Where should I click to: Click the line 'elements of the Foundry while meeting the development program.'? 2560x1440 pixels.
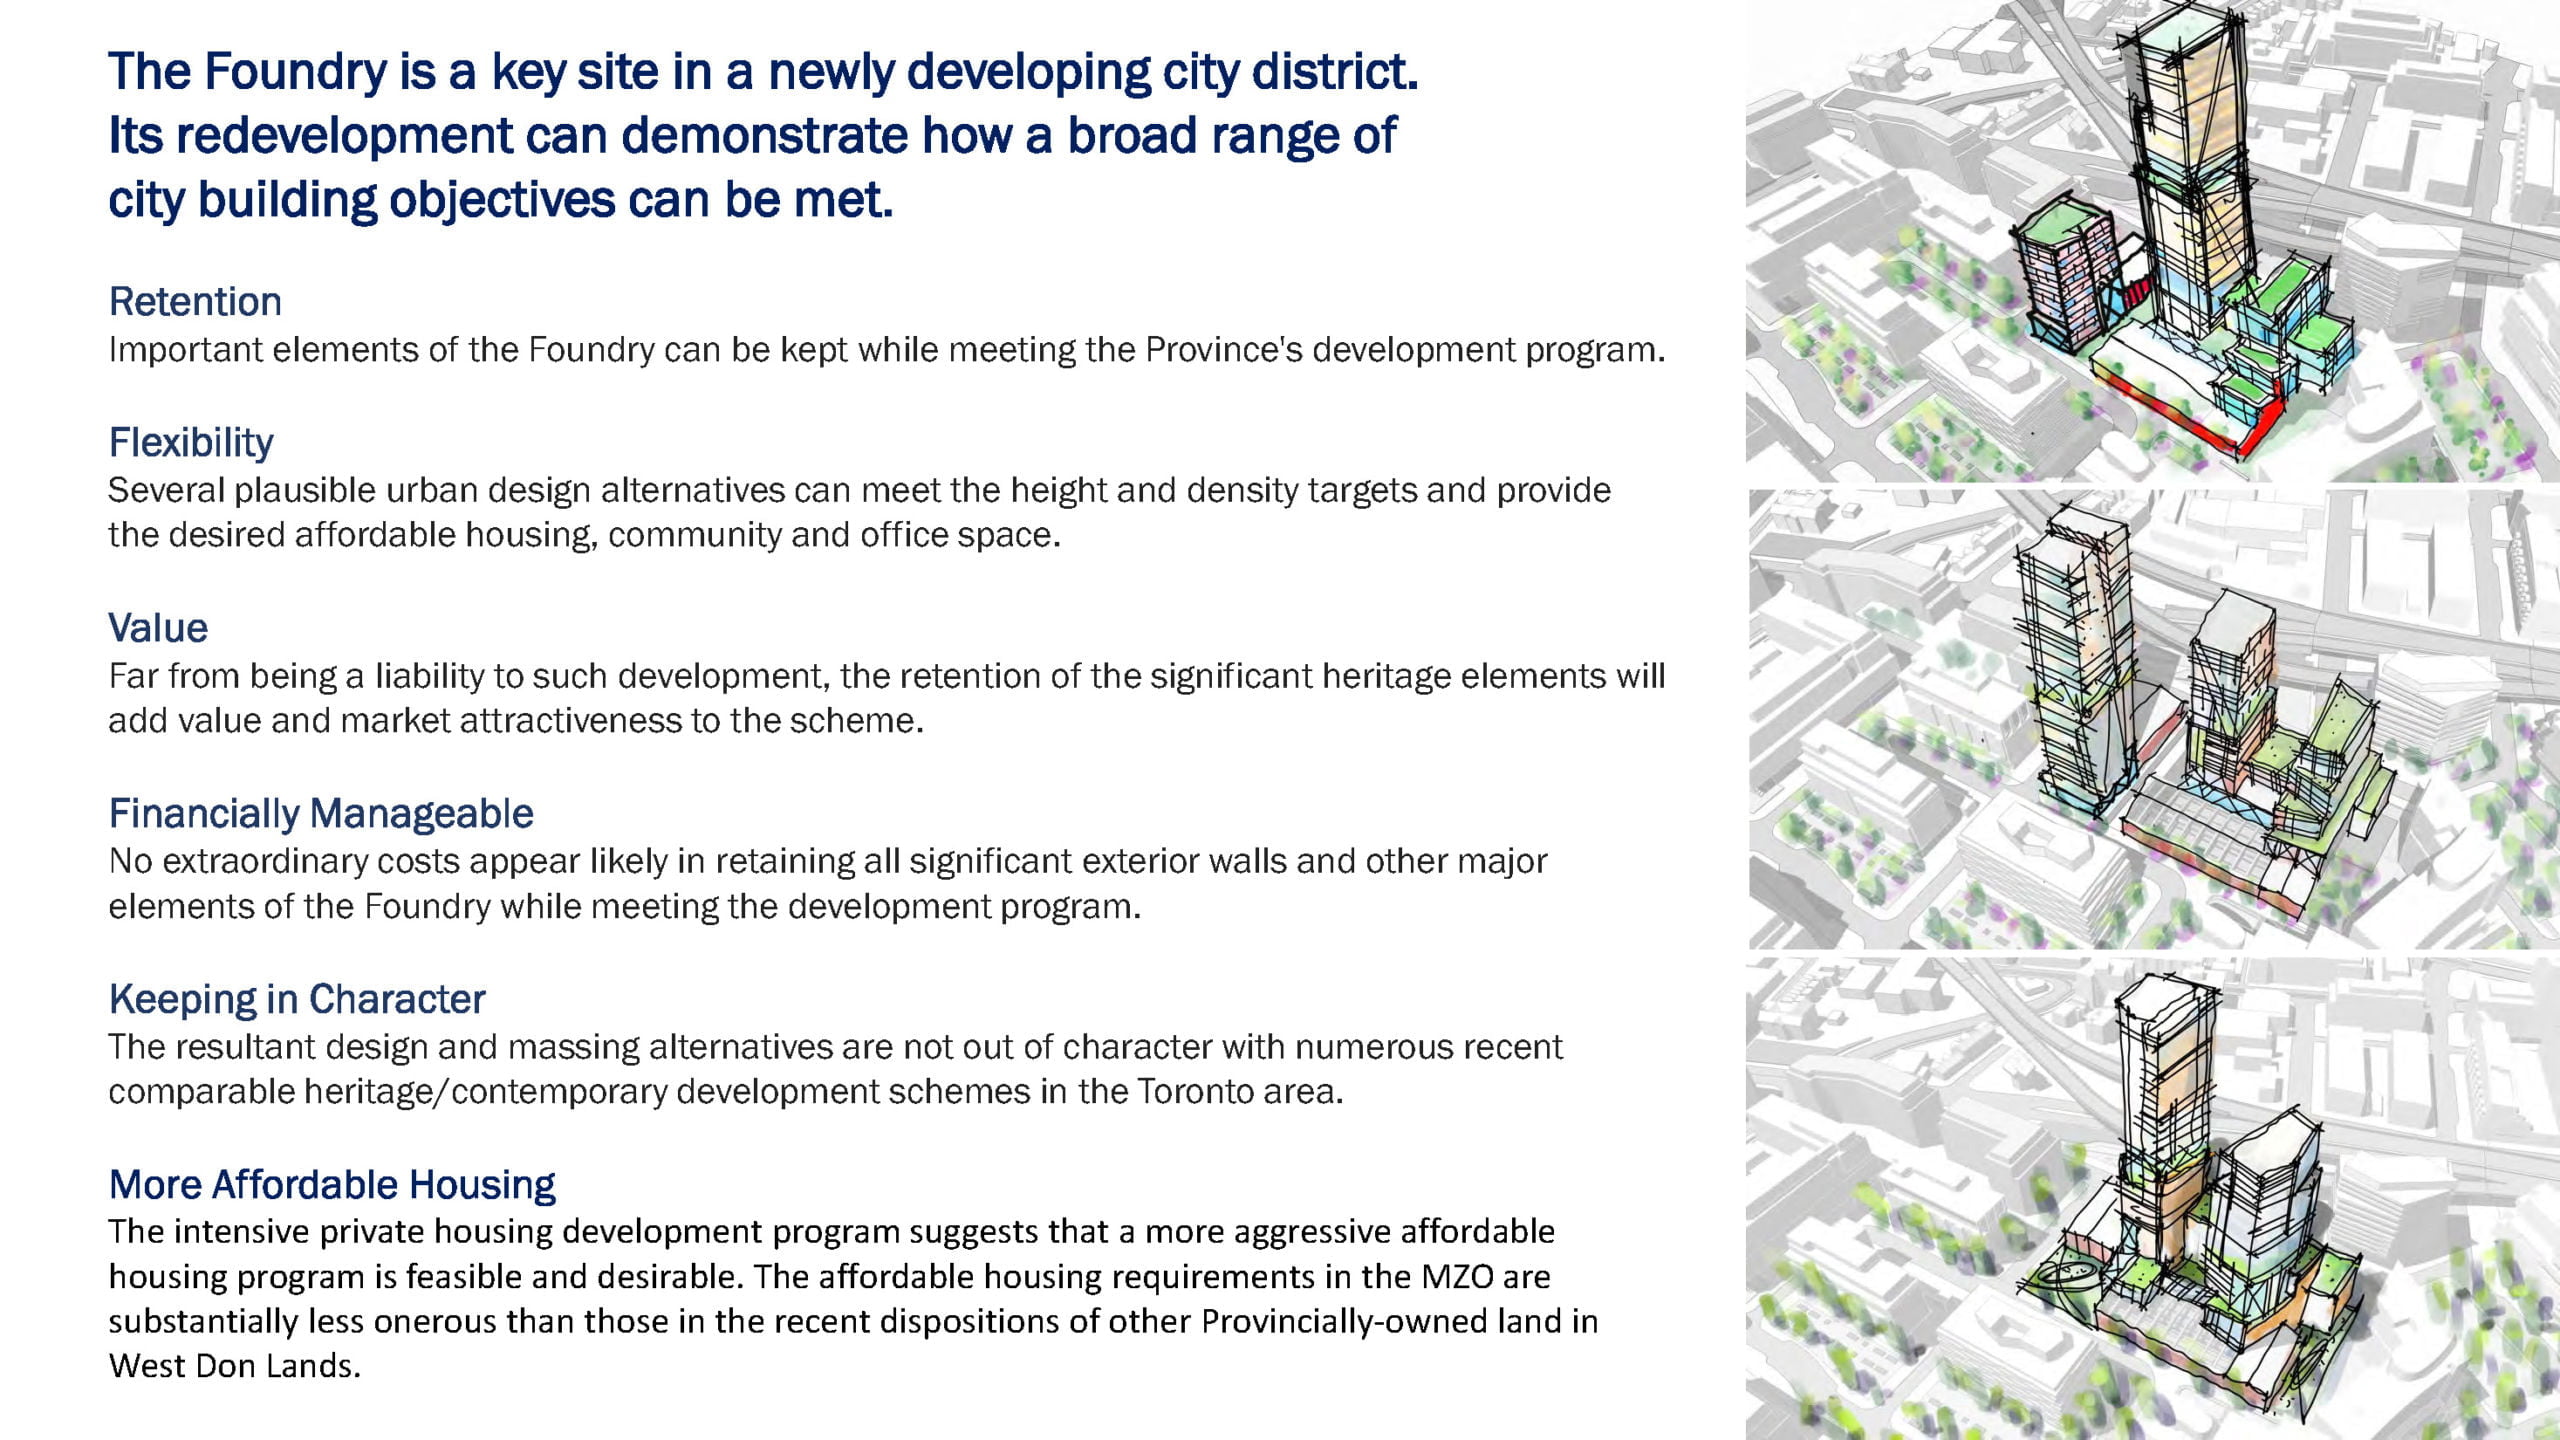tap(625, 906)
